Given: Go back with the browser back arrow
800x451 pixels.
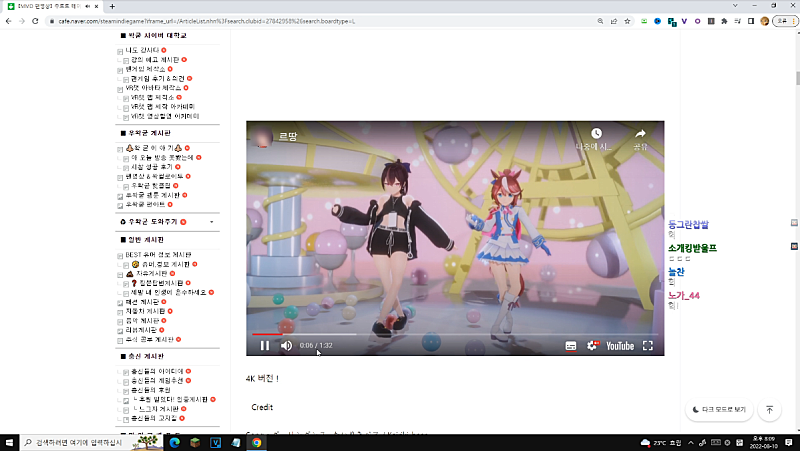Looking at the screenshot, I should pyautogui.click(x=9, y=21).
